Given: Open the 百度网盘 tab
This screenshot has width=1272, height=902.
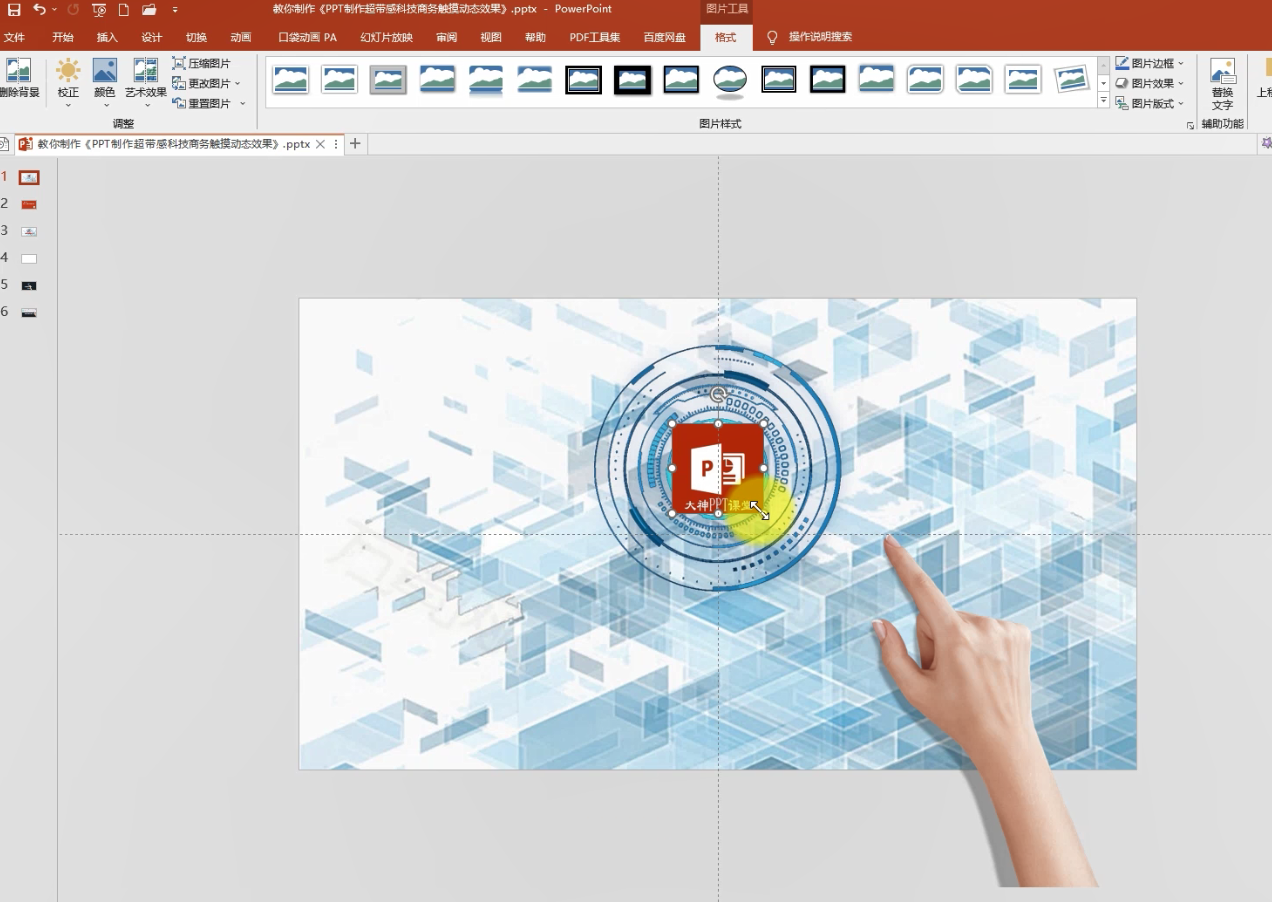Looking at the screenshot, I should click(664, 37).
